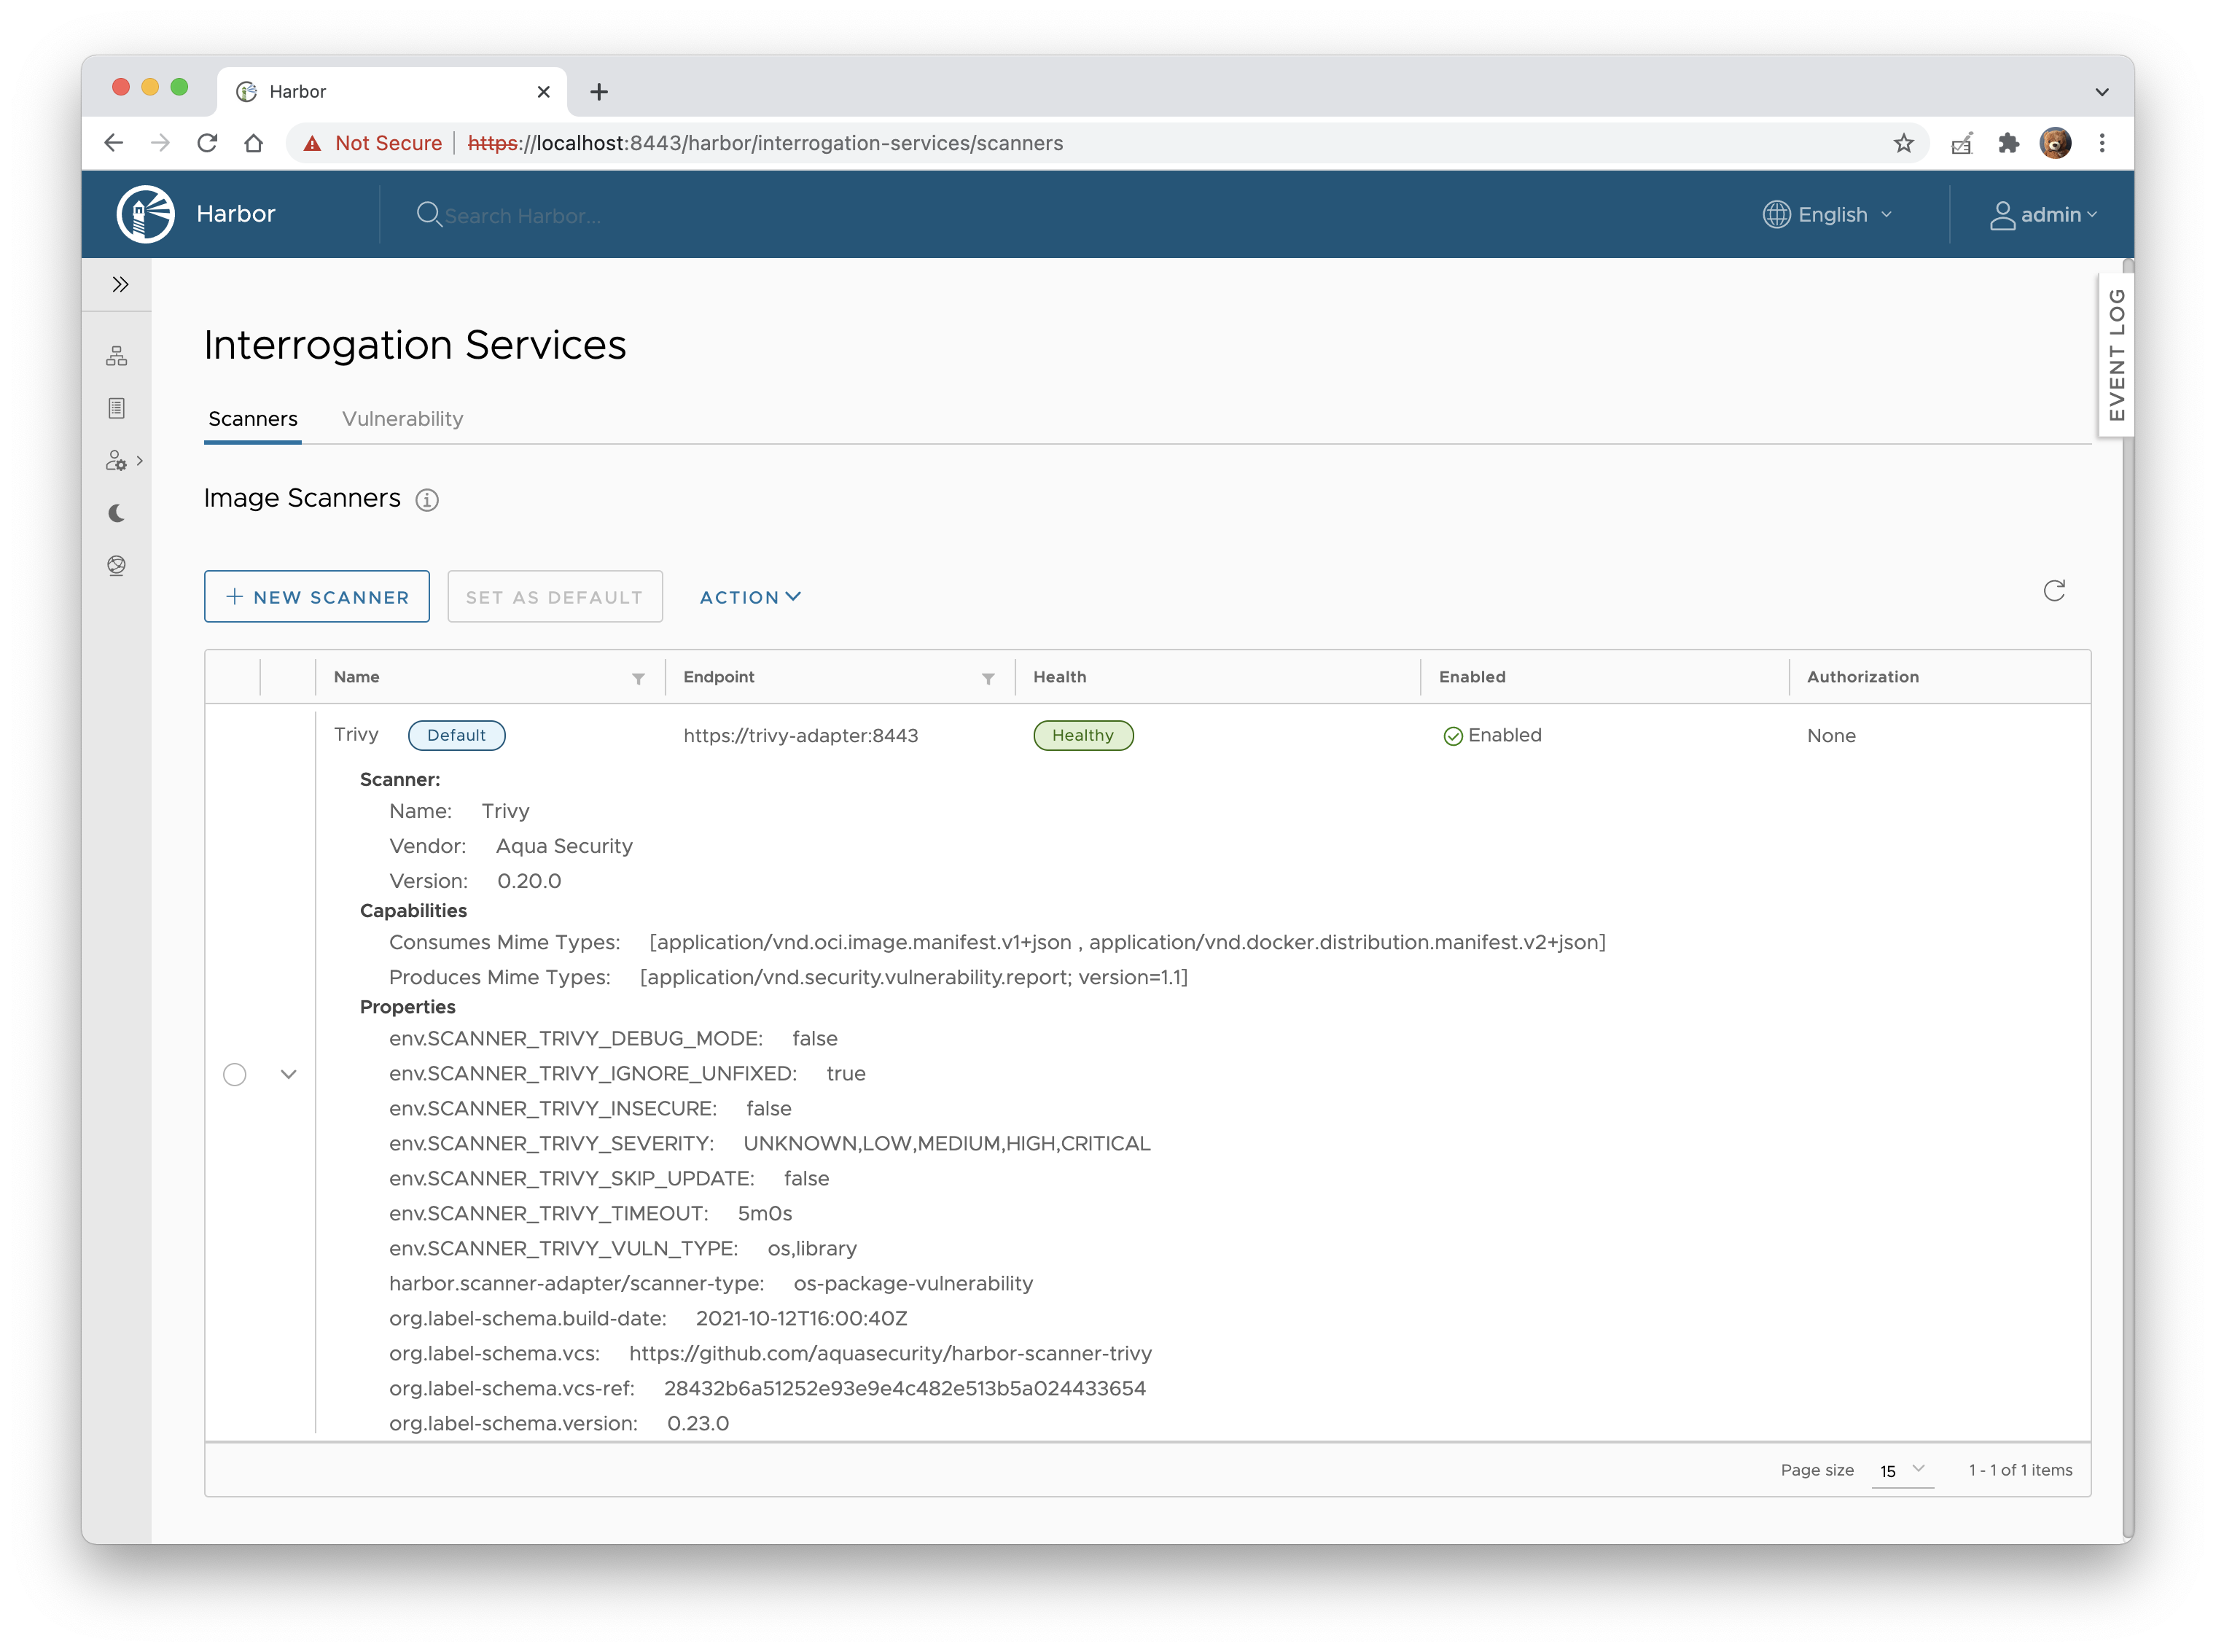This screenshot has width=2216, height=1652.
Task: Expand the left navigation sidebar
Action: pyautogui.click(x=120, y=285)
